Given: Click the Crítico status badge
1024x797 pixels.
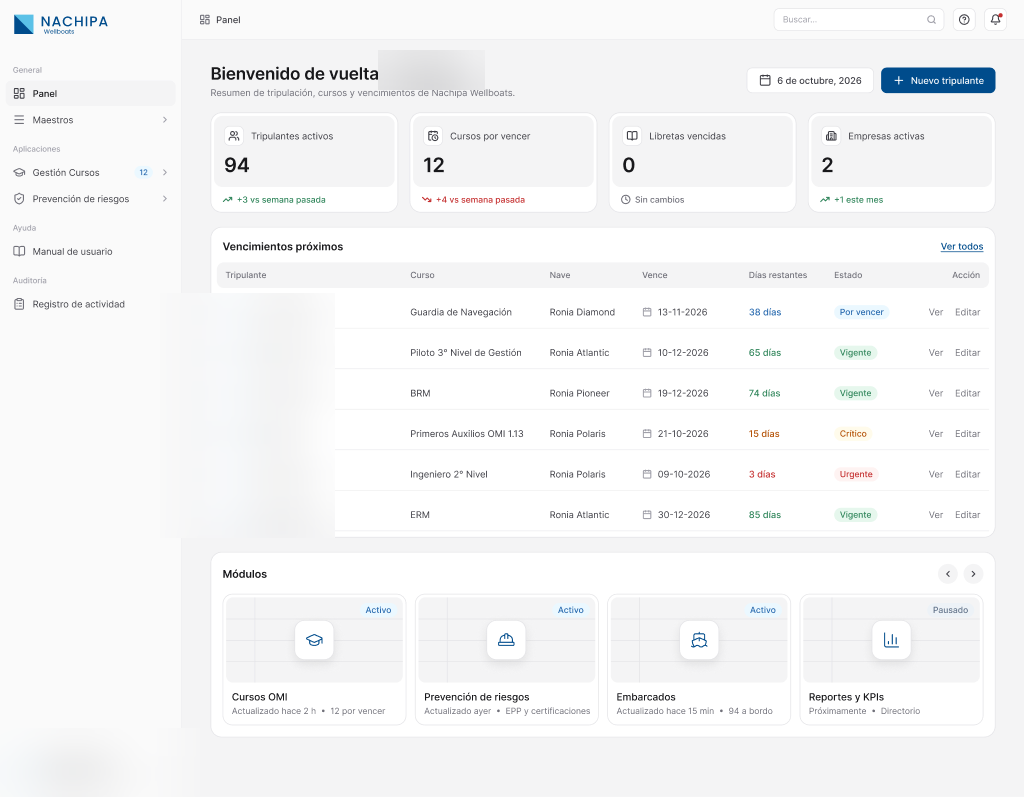Looking at the screenshot, I should click(x=853, y=434).
